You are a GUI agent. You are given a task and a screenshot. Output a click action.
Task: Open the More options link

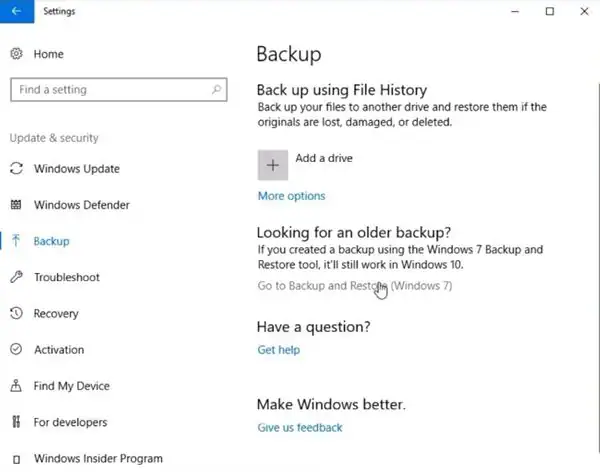coord(291,196)
